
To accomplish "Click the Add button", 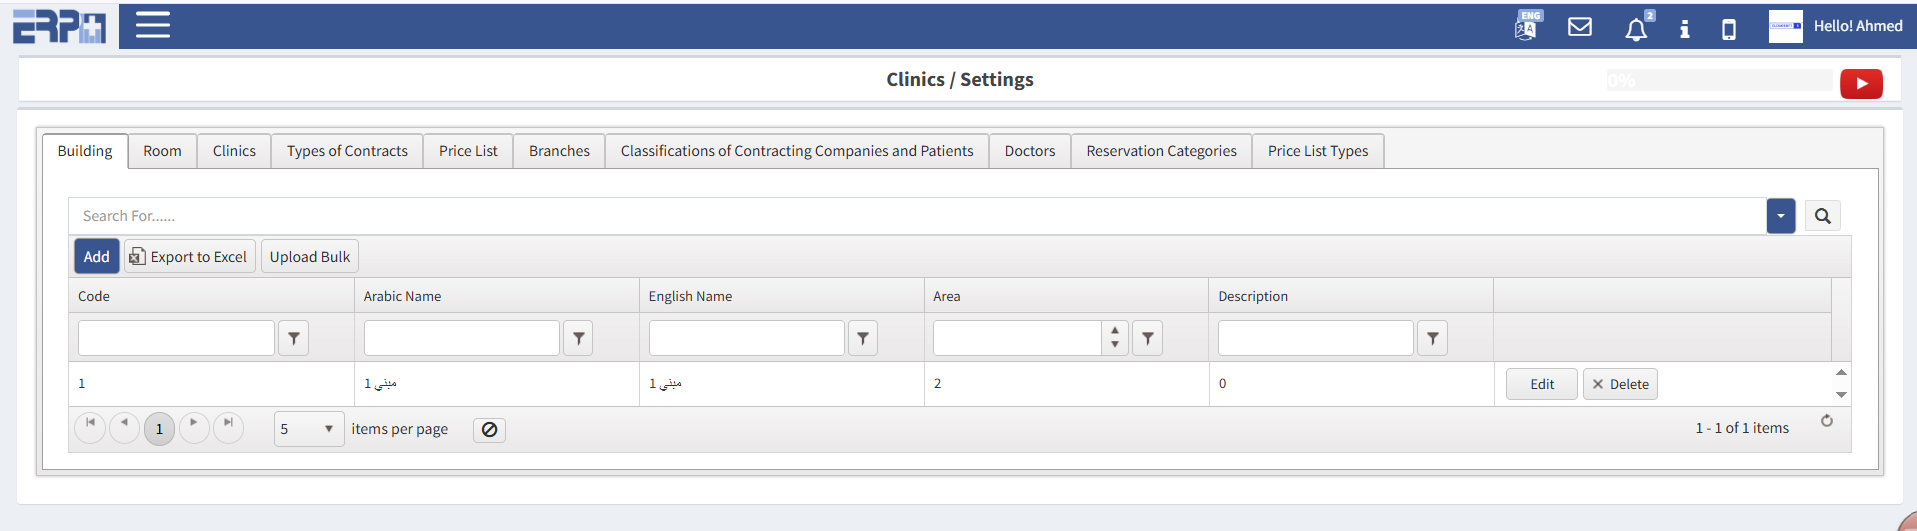I will click(x=97, y=257).
